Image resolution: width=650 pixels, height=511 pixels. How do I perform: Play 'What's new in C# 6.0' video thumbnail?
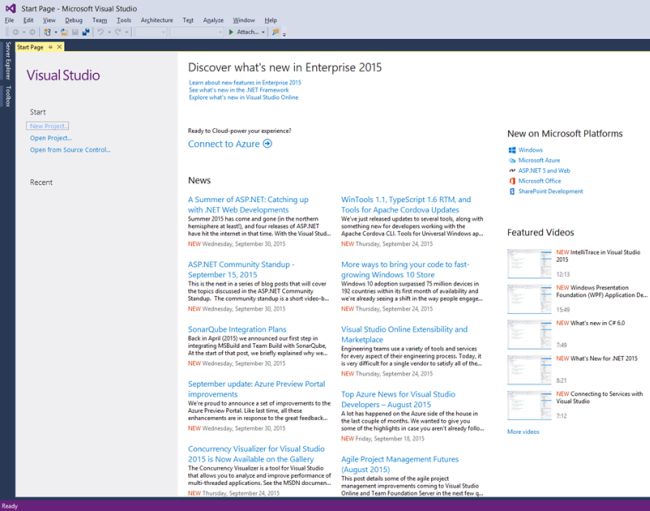[x=529, y=334]
